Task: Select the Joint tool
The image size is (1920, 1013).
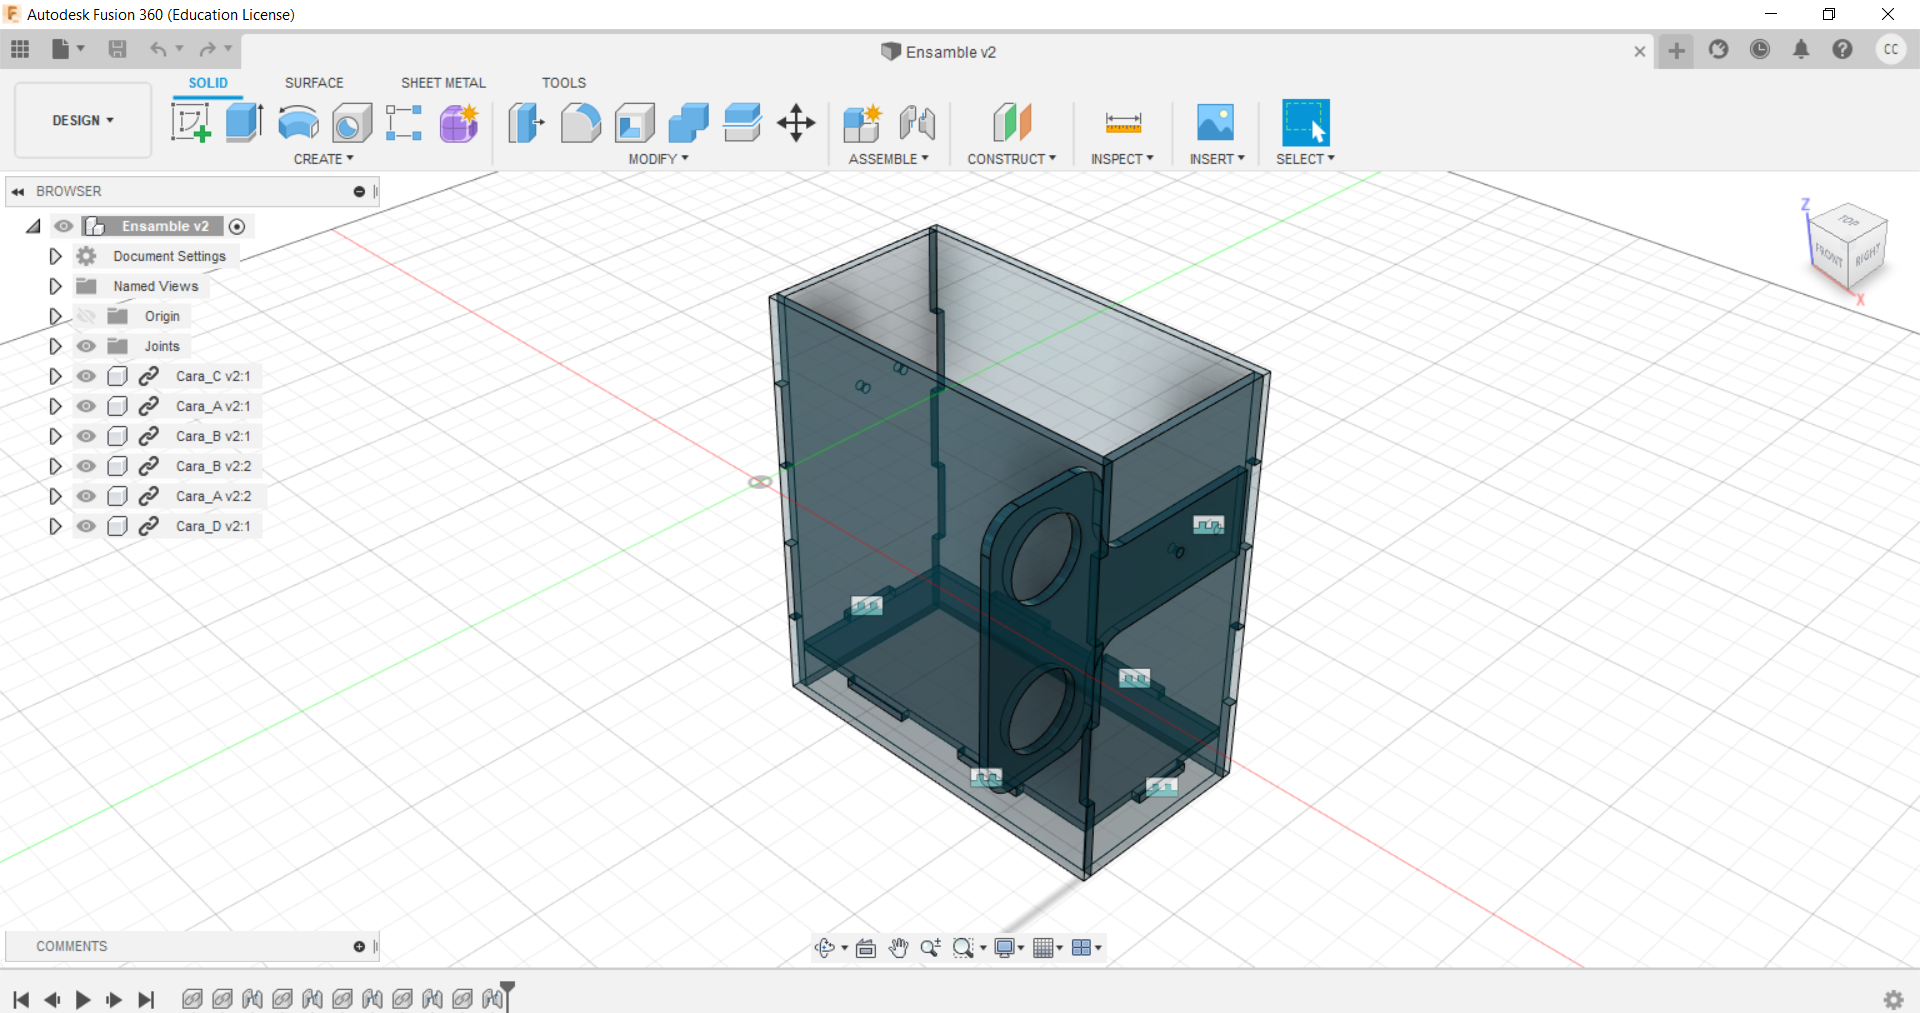Action: pos(917,123)
